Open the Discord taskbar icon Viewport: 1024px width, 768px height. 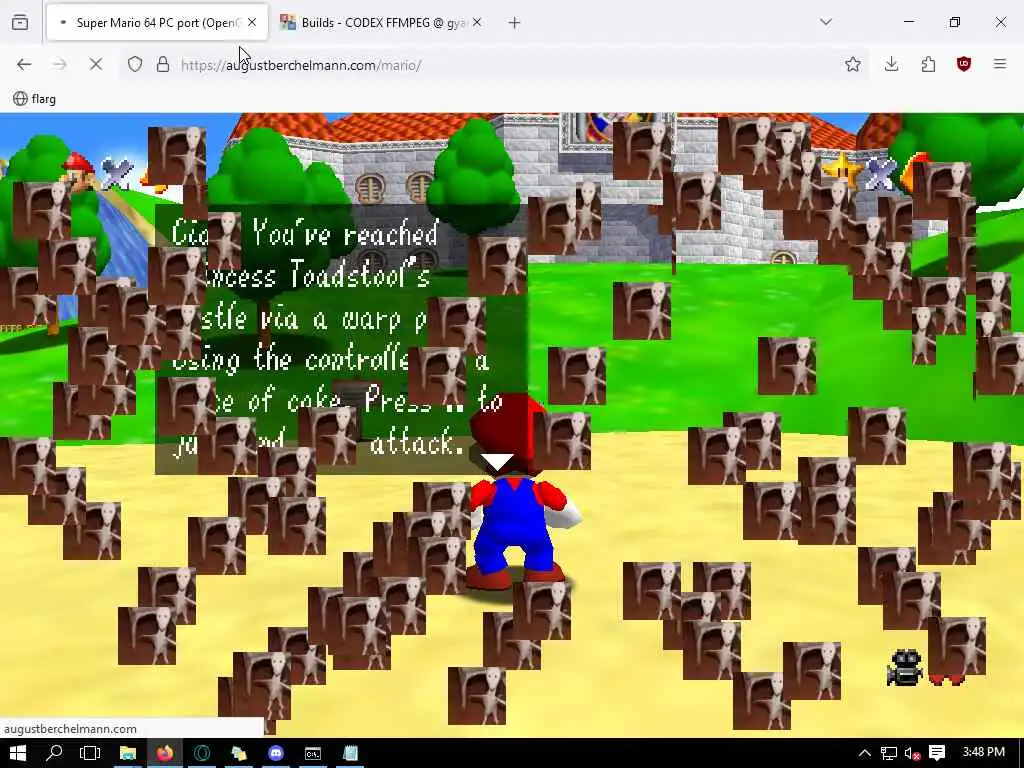276,753
